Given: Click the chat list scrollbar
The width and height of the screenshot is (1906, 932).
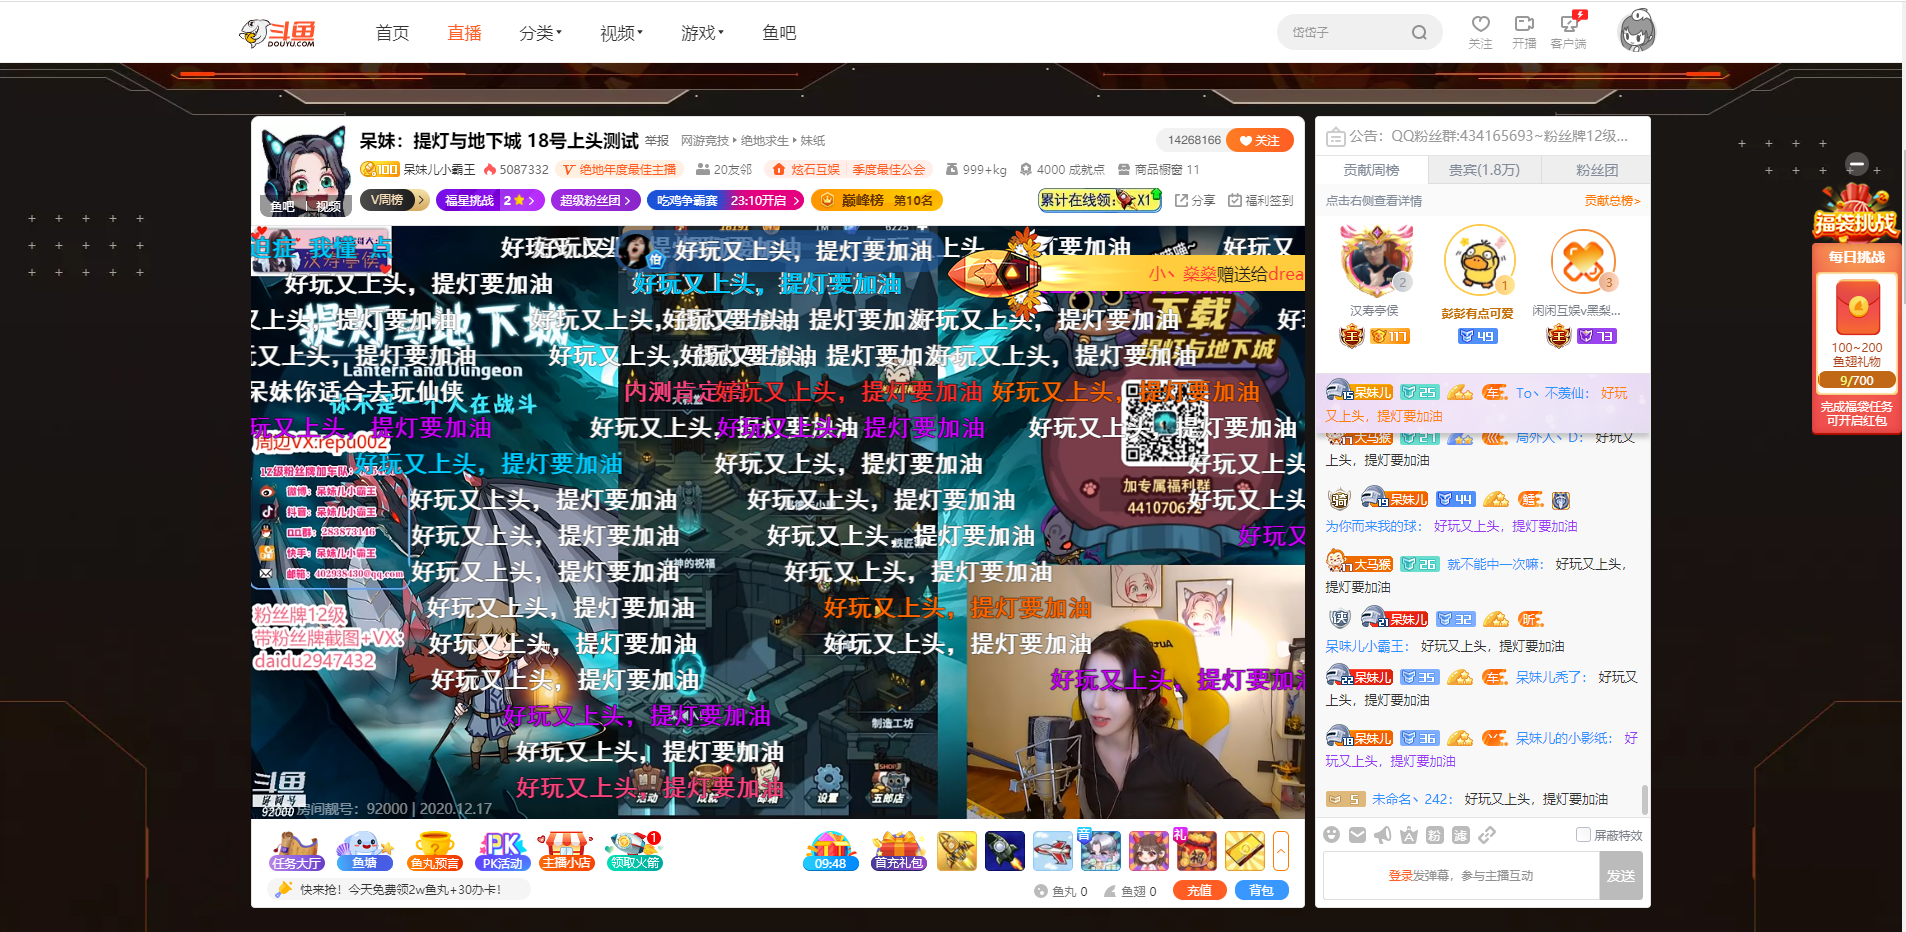Looking at the screenshot, I should click(x=1645, y=800).
